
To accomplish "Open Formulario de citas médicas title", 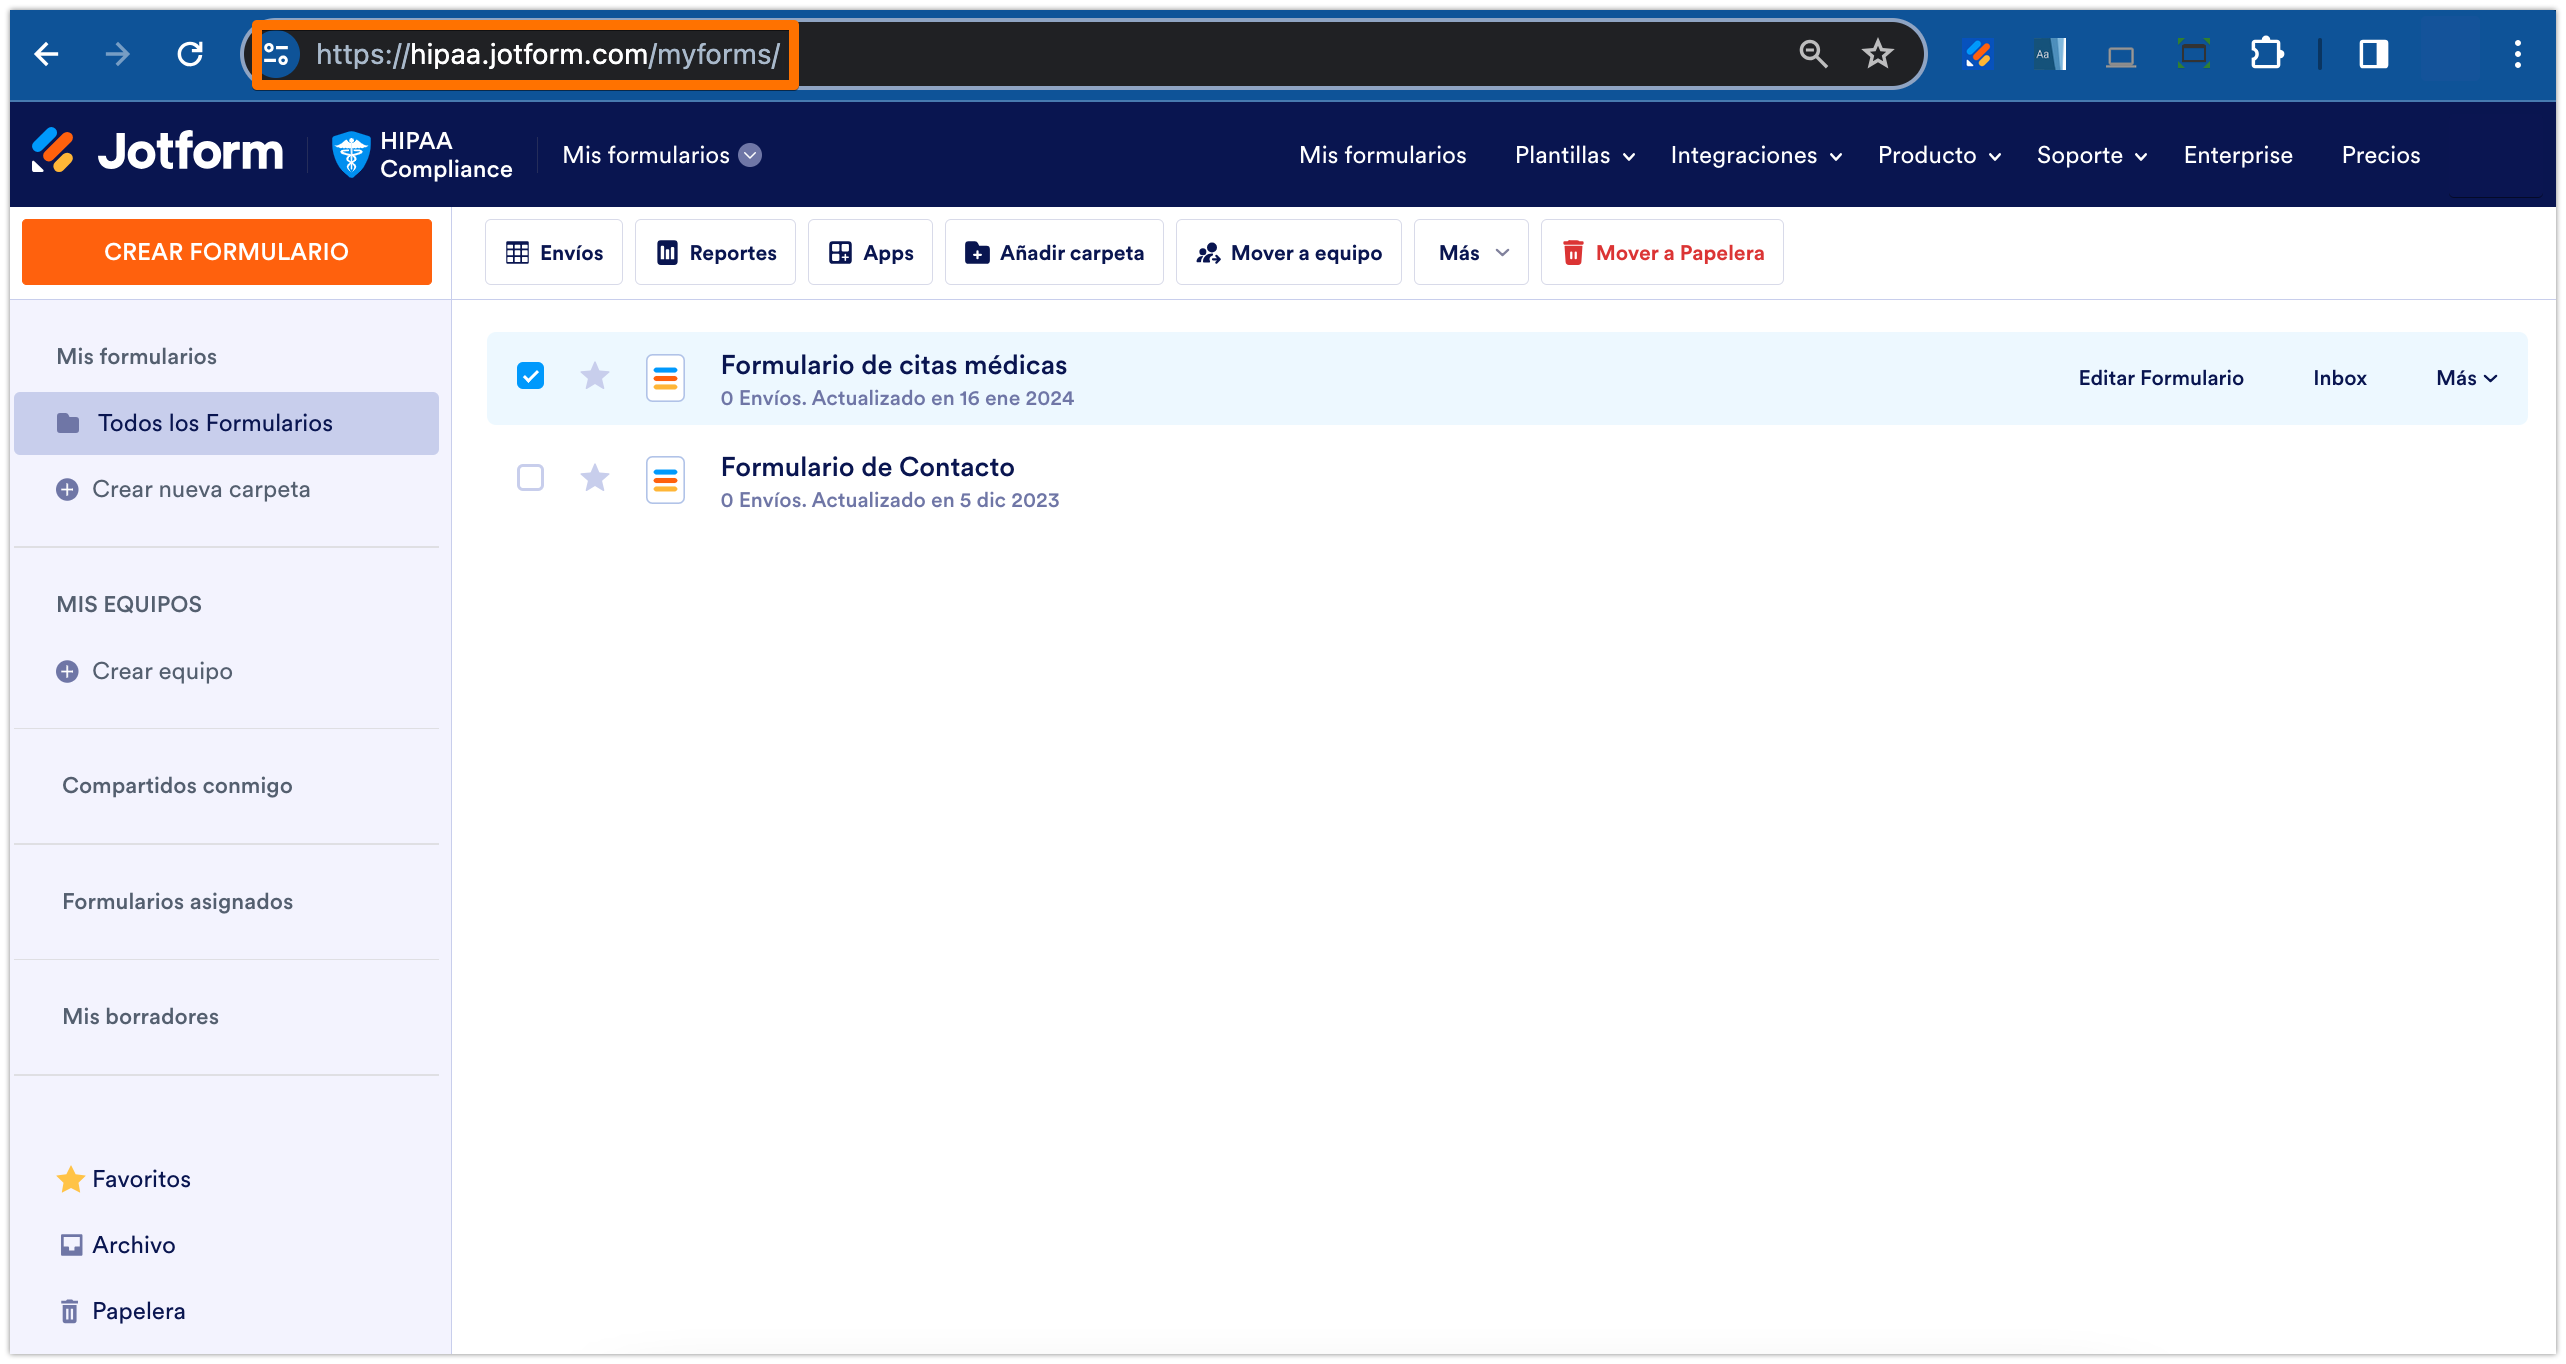I will pos(893,365).
